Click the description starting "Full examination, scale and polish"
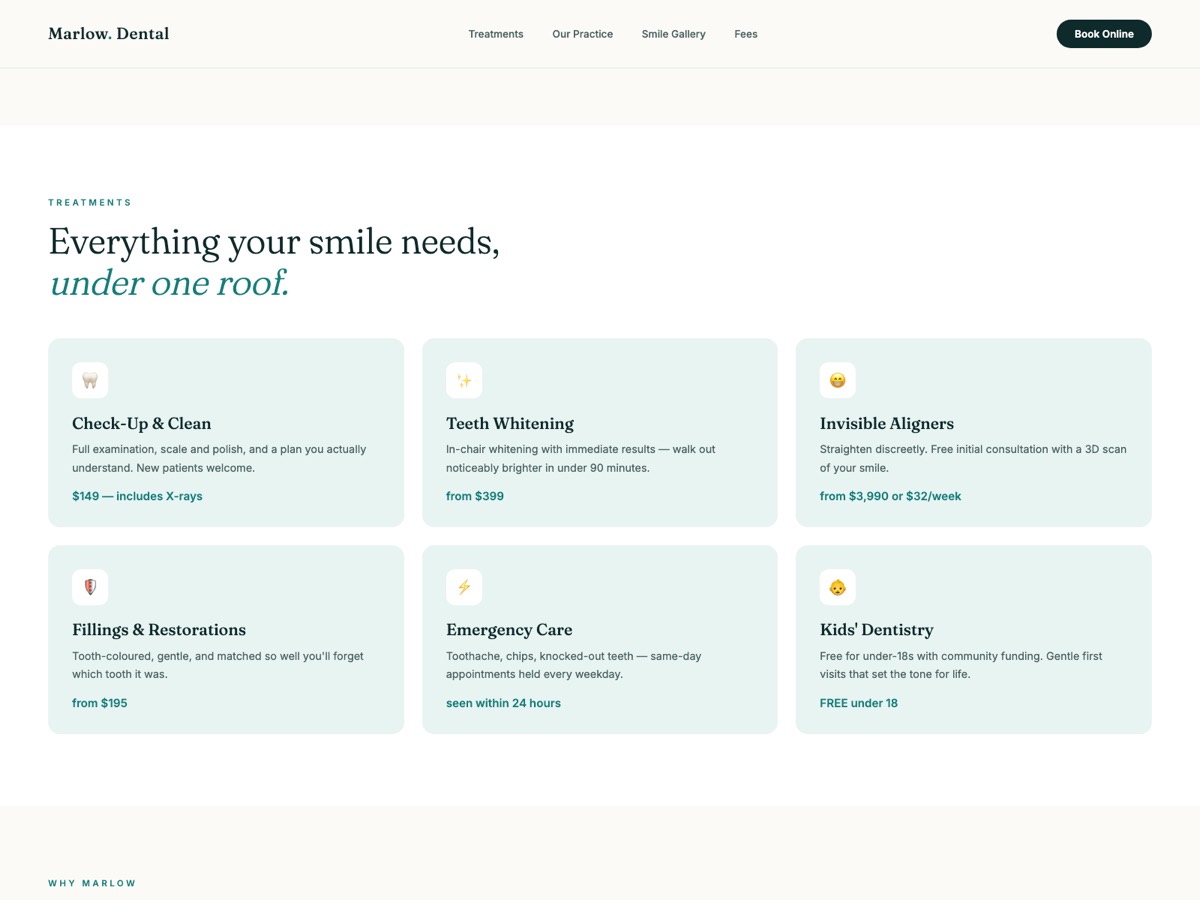This screenshot has width=1200, height=900. 219,459
